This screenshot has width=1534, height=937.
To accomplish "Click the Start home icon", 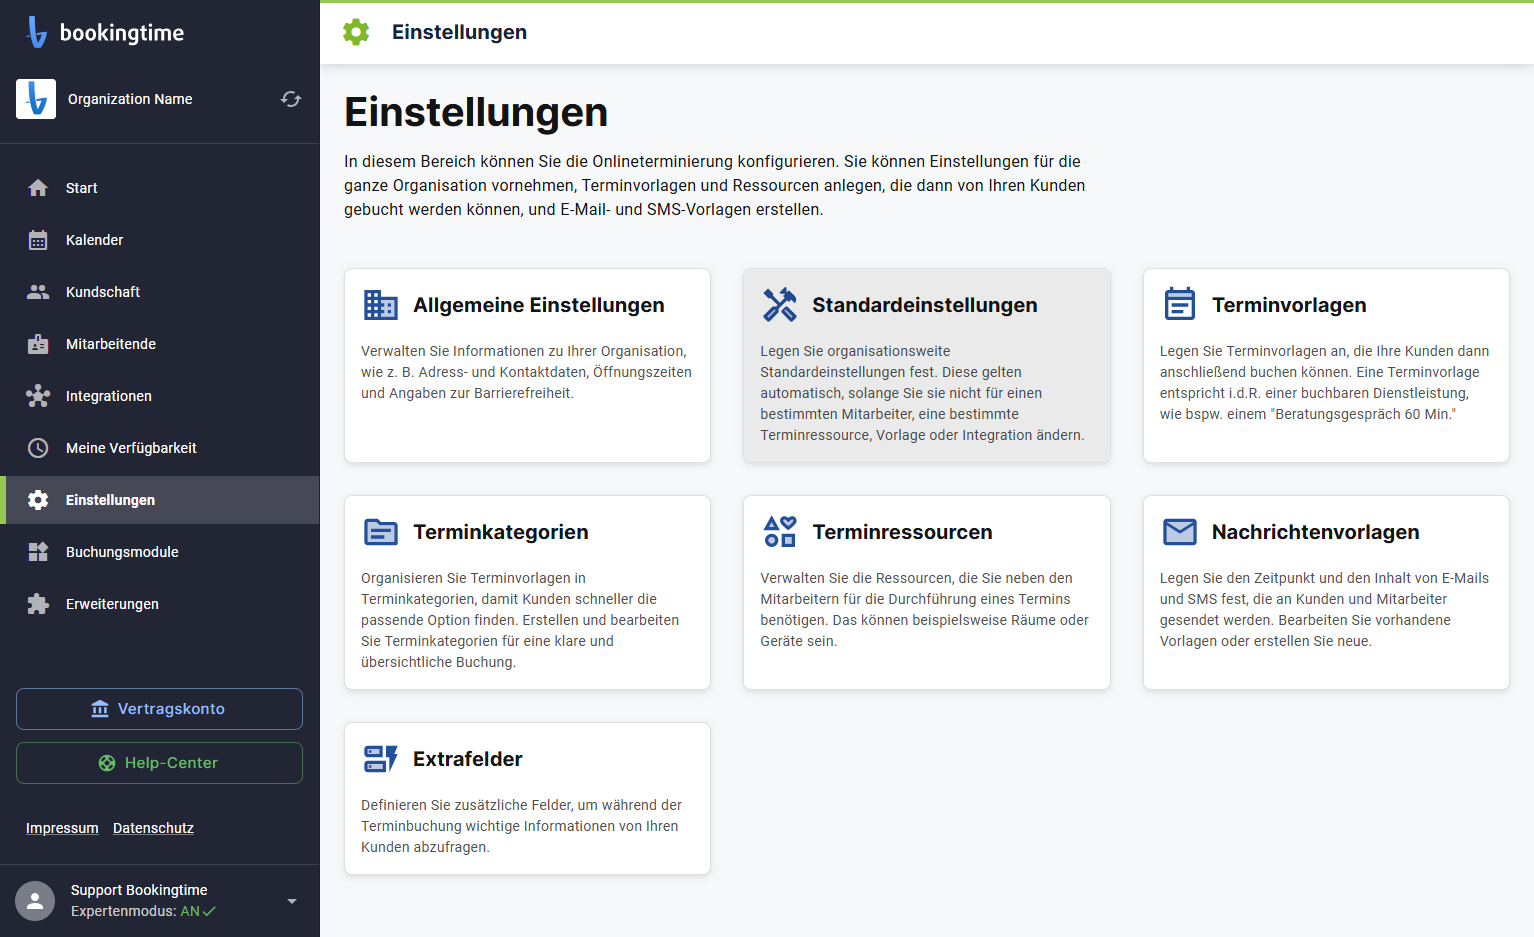I will (x=38, y=188).
